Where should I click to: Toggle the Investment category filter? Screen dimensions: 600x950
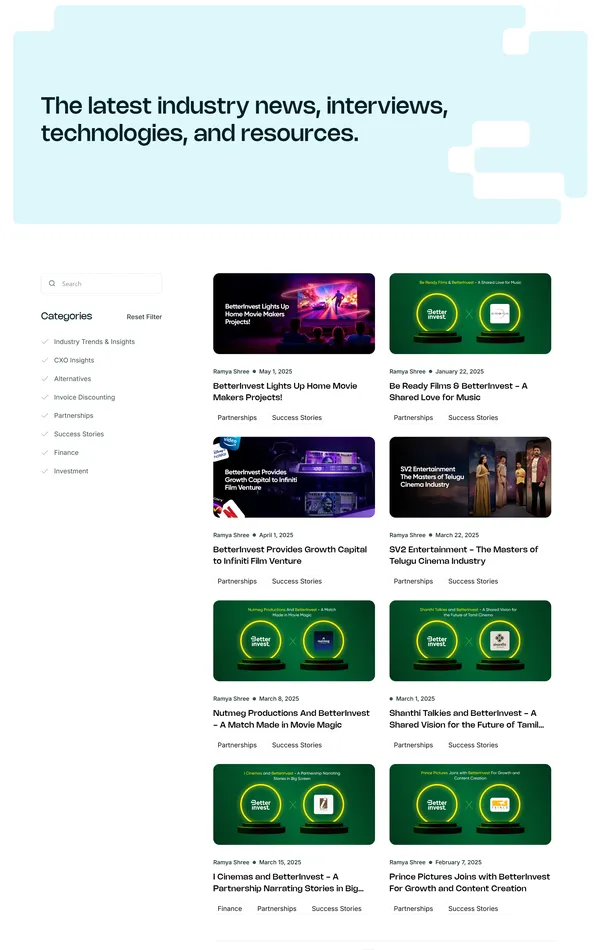coord(45,471)
